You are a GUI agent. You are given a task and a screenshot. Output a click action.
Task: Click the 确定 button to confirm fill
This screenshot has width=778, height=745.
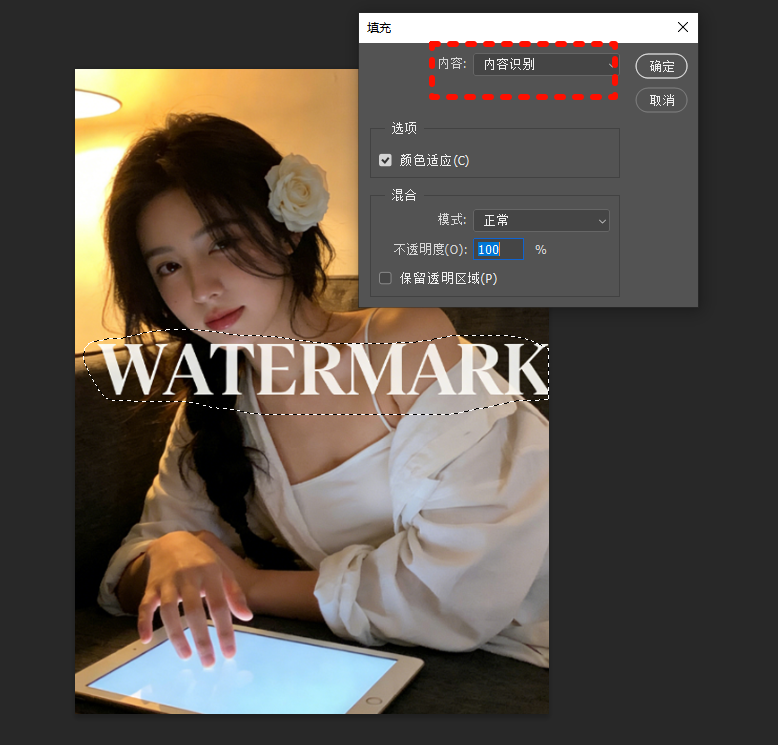[661, 66]
